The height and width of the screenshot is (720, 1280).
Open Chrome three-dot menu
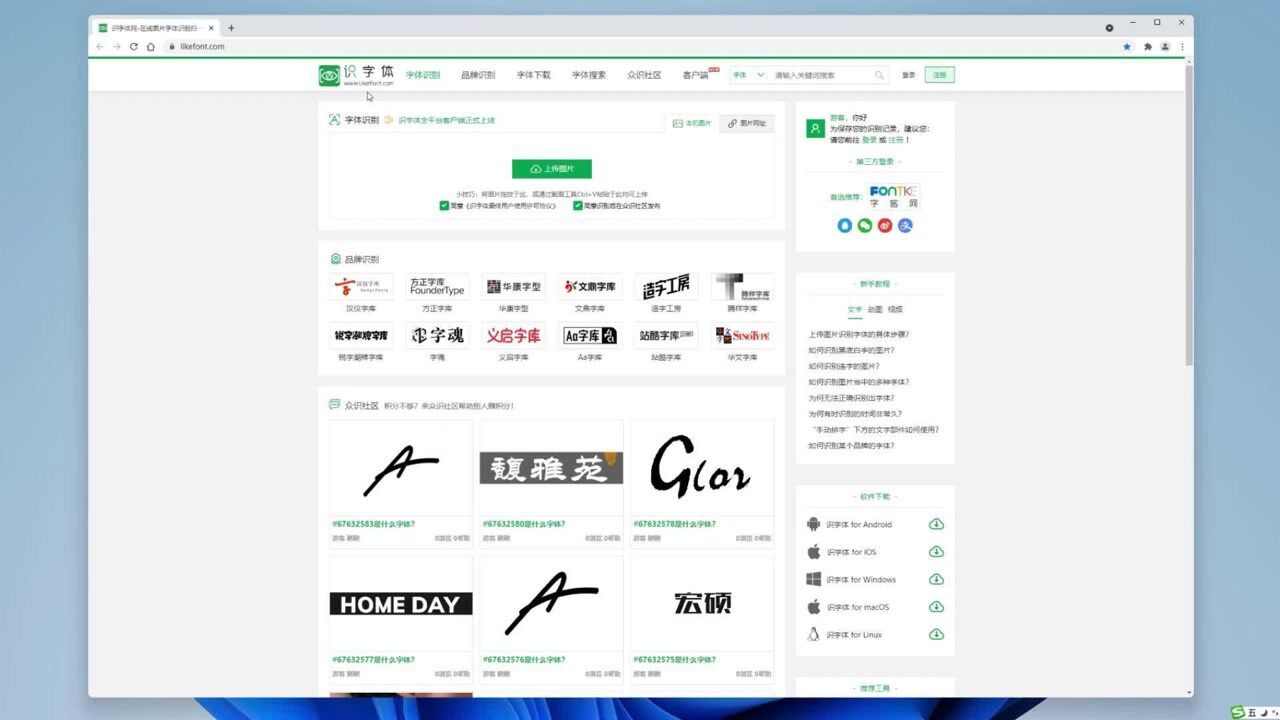point(1182,46)
